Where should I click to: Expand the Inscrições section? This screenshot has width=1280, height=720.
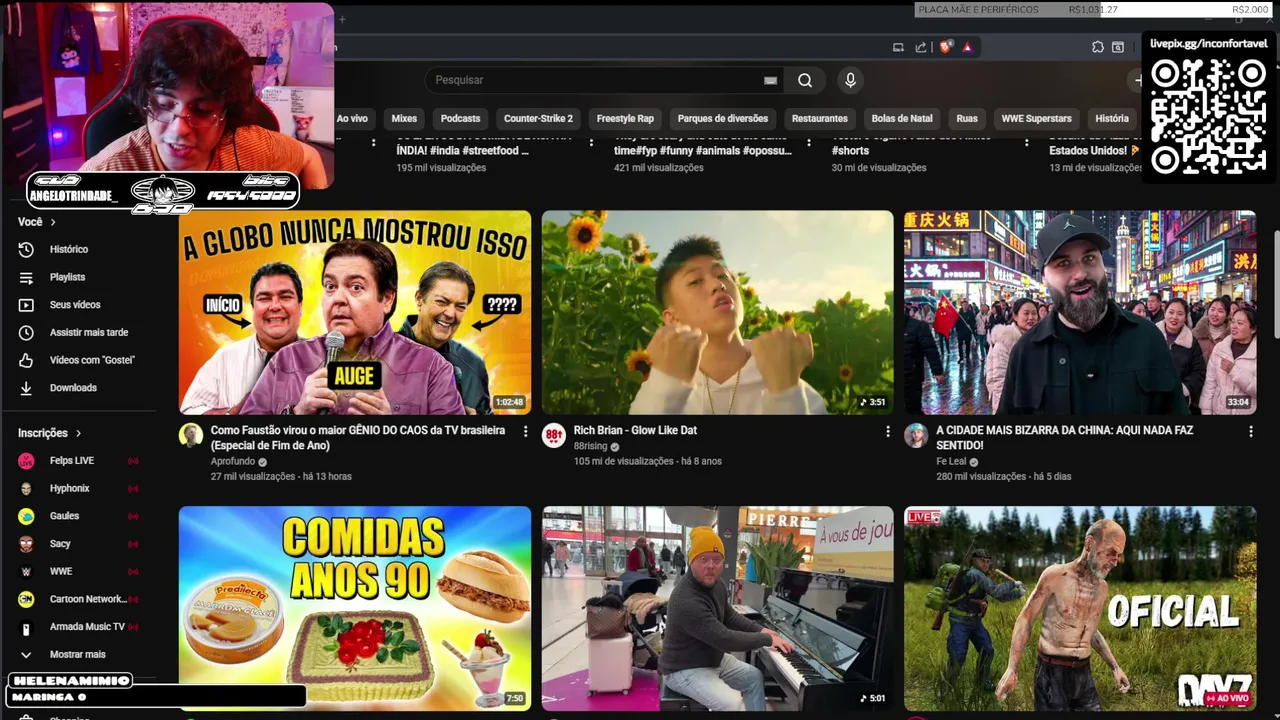tap(50, 433)
